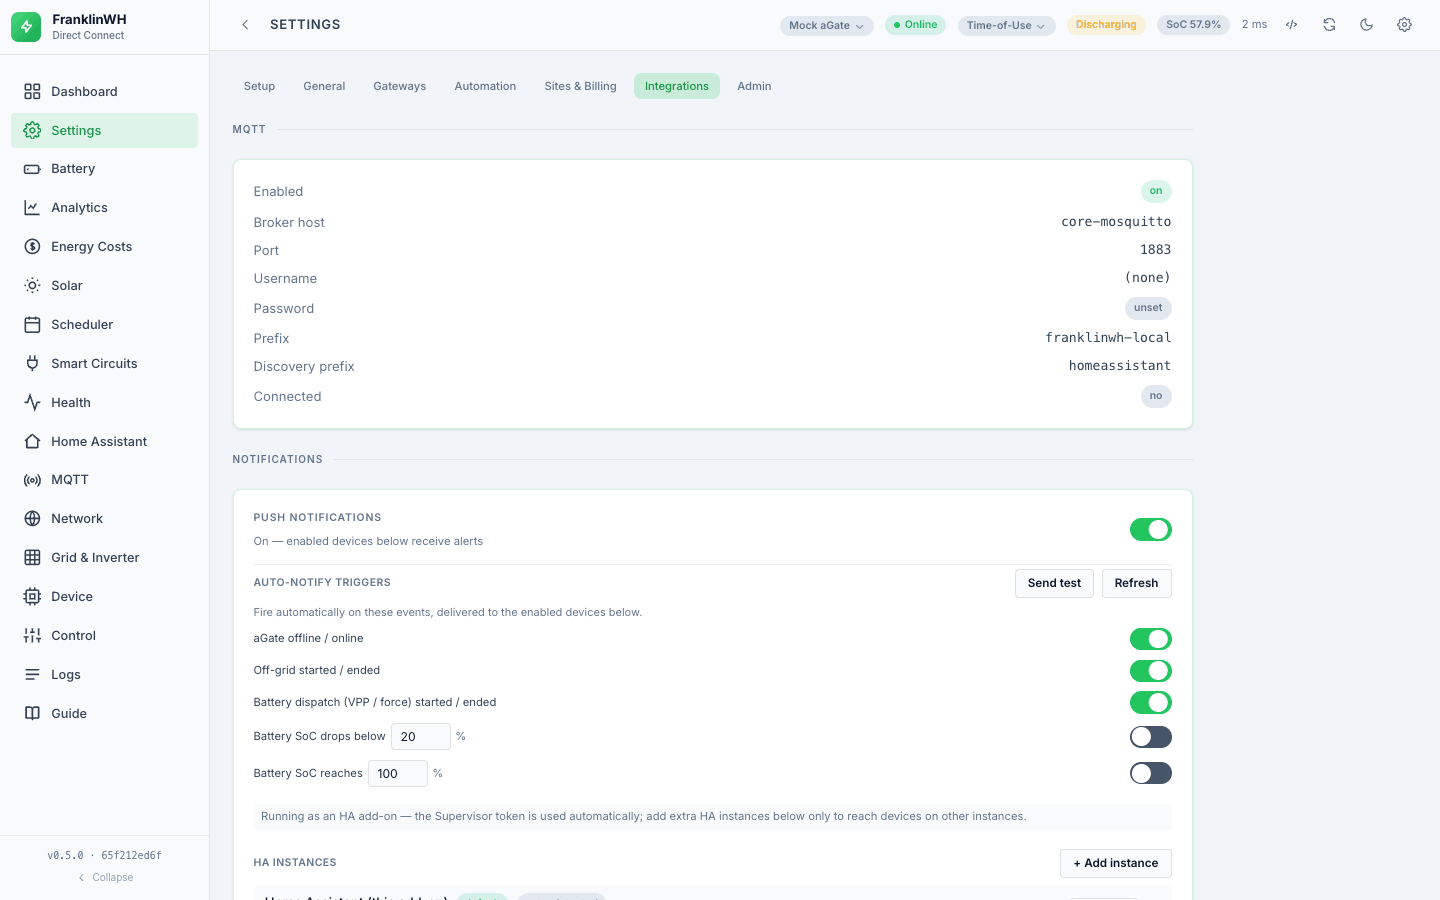The image size is (1440, 900).
Task: Switch to the Setup tab
Action: pyautogui.click(x=259, y=86)
